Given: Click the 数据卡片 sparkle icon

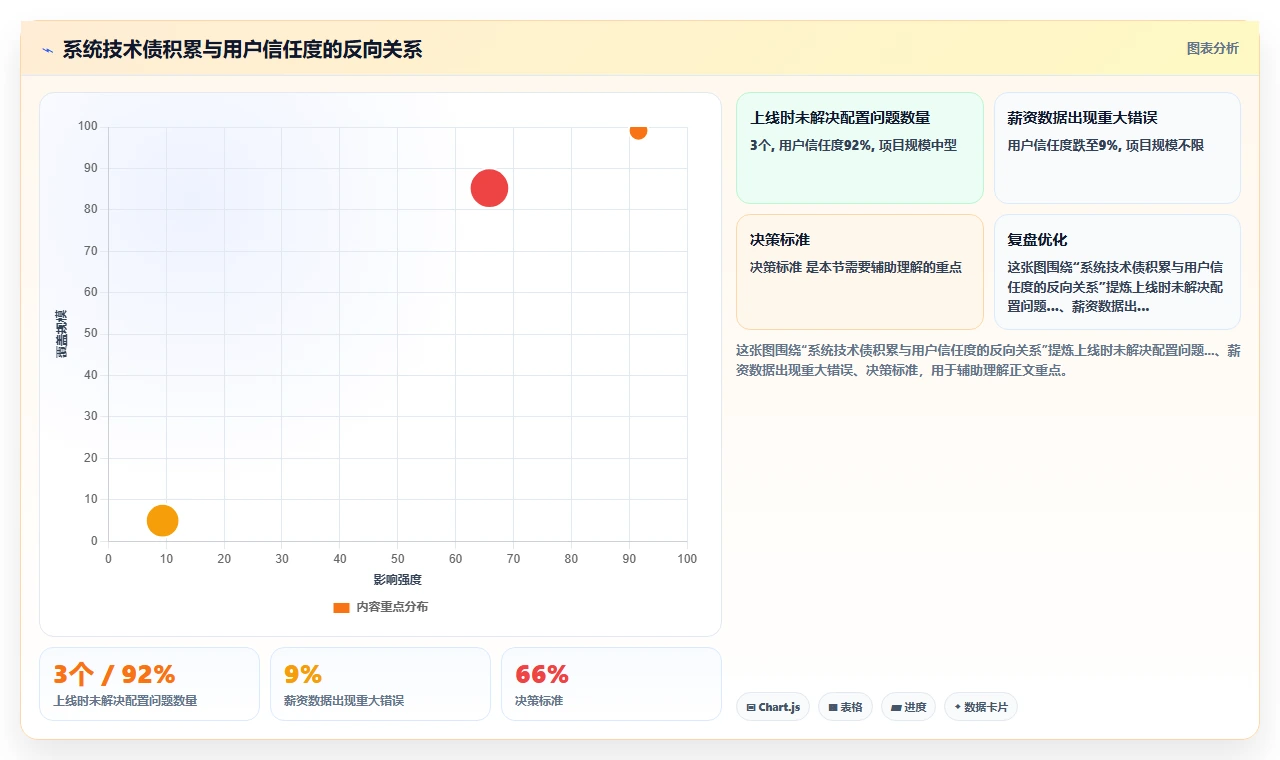Looking at the screenshot, I should (957, 707).
